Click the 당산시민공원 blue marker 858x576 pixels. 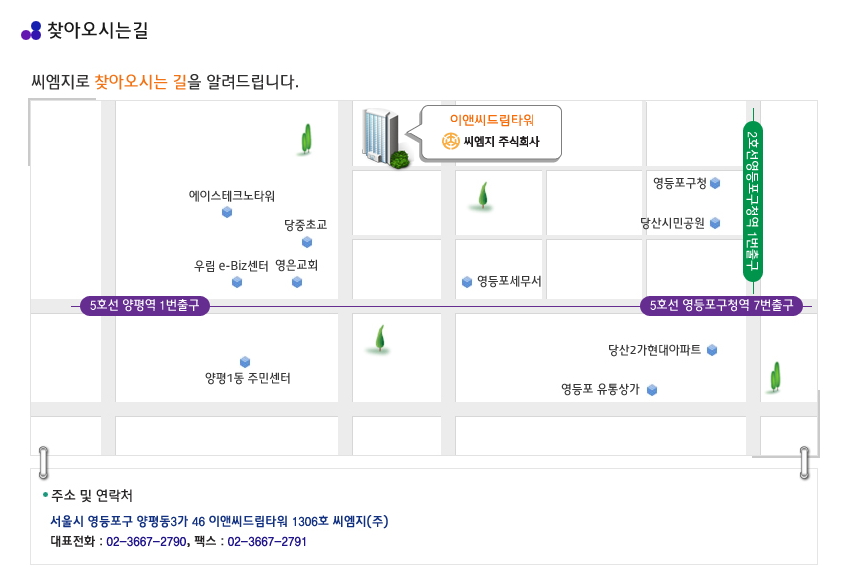pos(715,223)
